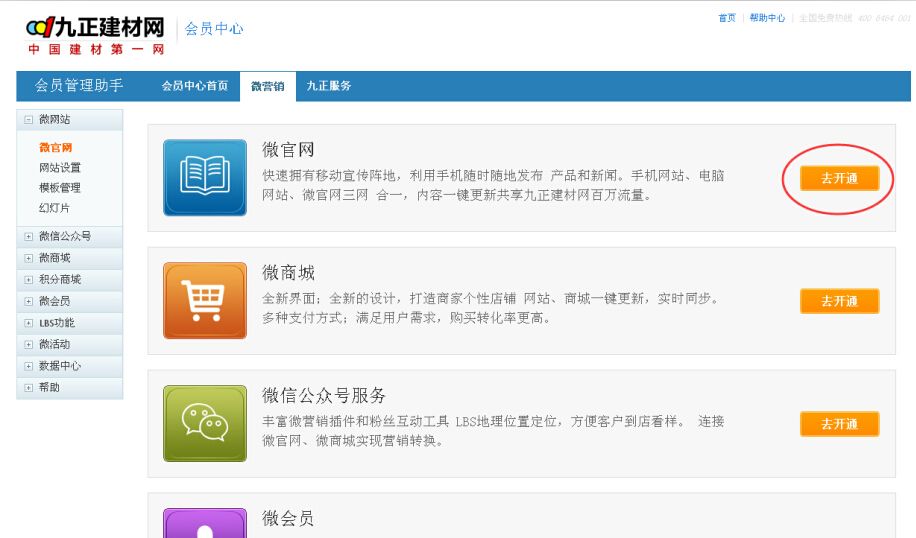This screenshot has width=916, height=538.
Task: Expand the 积分商城 sidebar section
Action: click(28, 280)
